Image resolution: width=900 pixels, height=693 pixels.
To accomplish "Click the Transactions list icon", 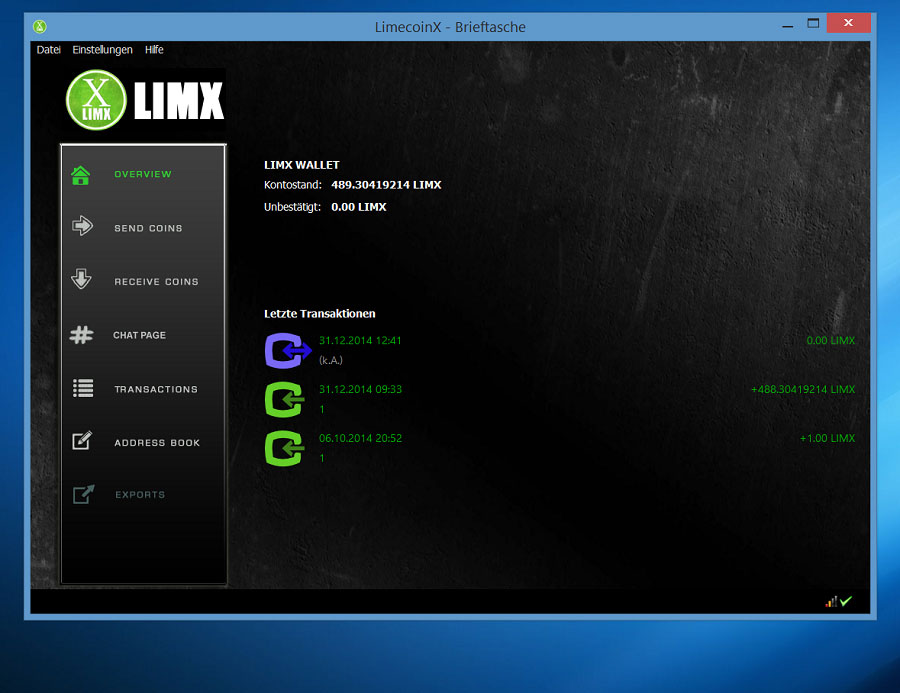I will [x=82, y=389].
